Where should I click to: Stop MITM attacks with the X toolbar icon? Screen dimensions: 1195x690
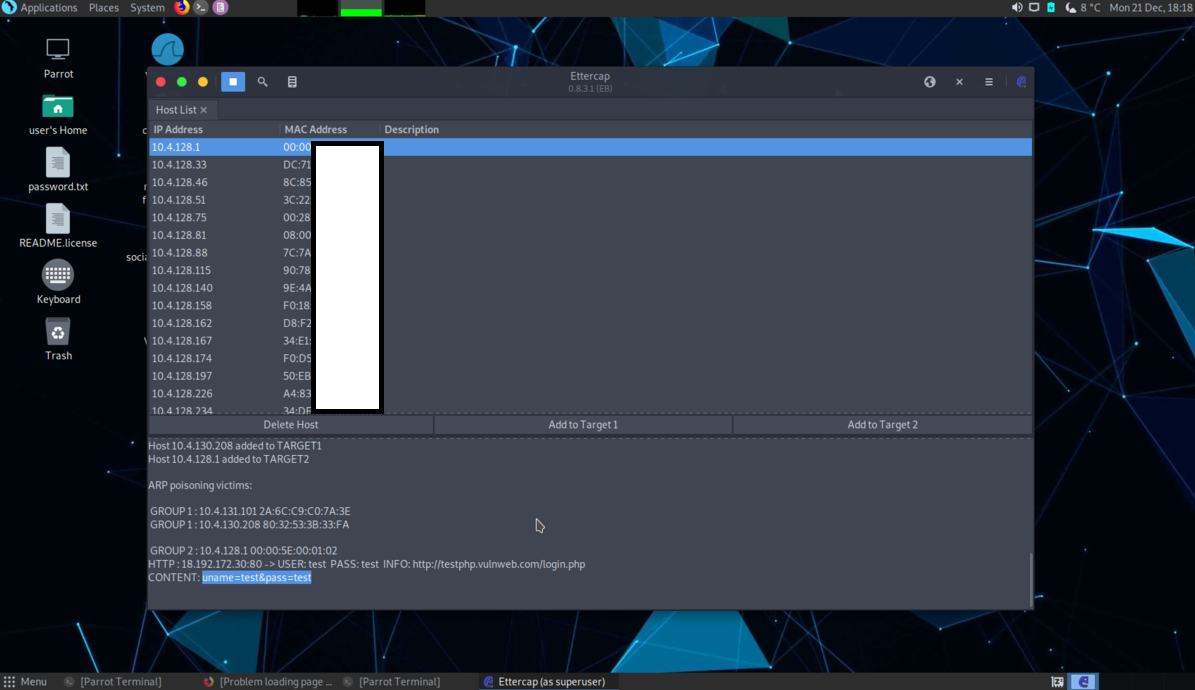(x=960, y=82)
